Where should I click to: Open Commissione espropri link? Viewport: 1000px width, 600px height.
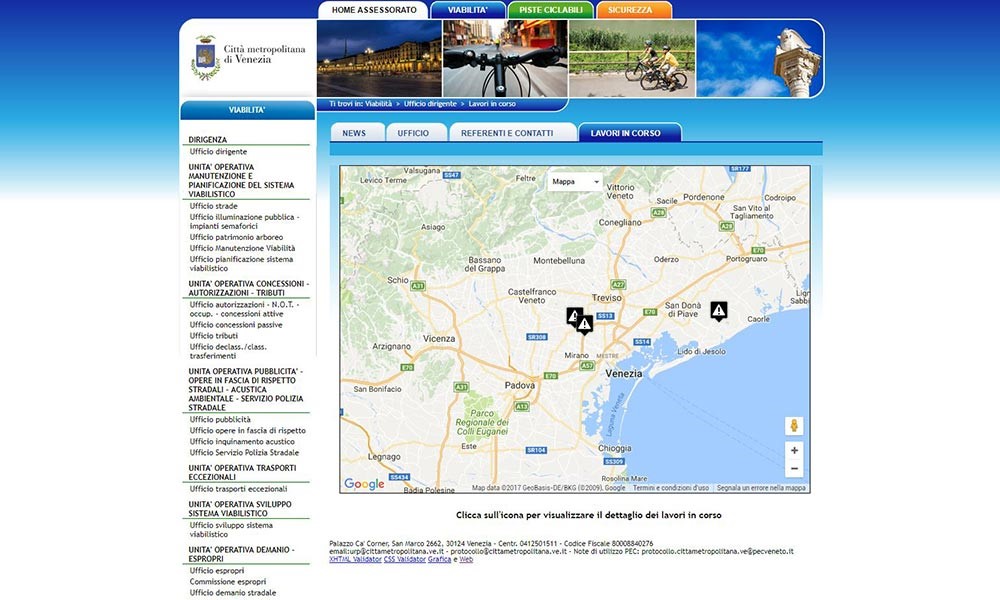coord(228,582)
